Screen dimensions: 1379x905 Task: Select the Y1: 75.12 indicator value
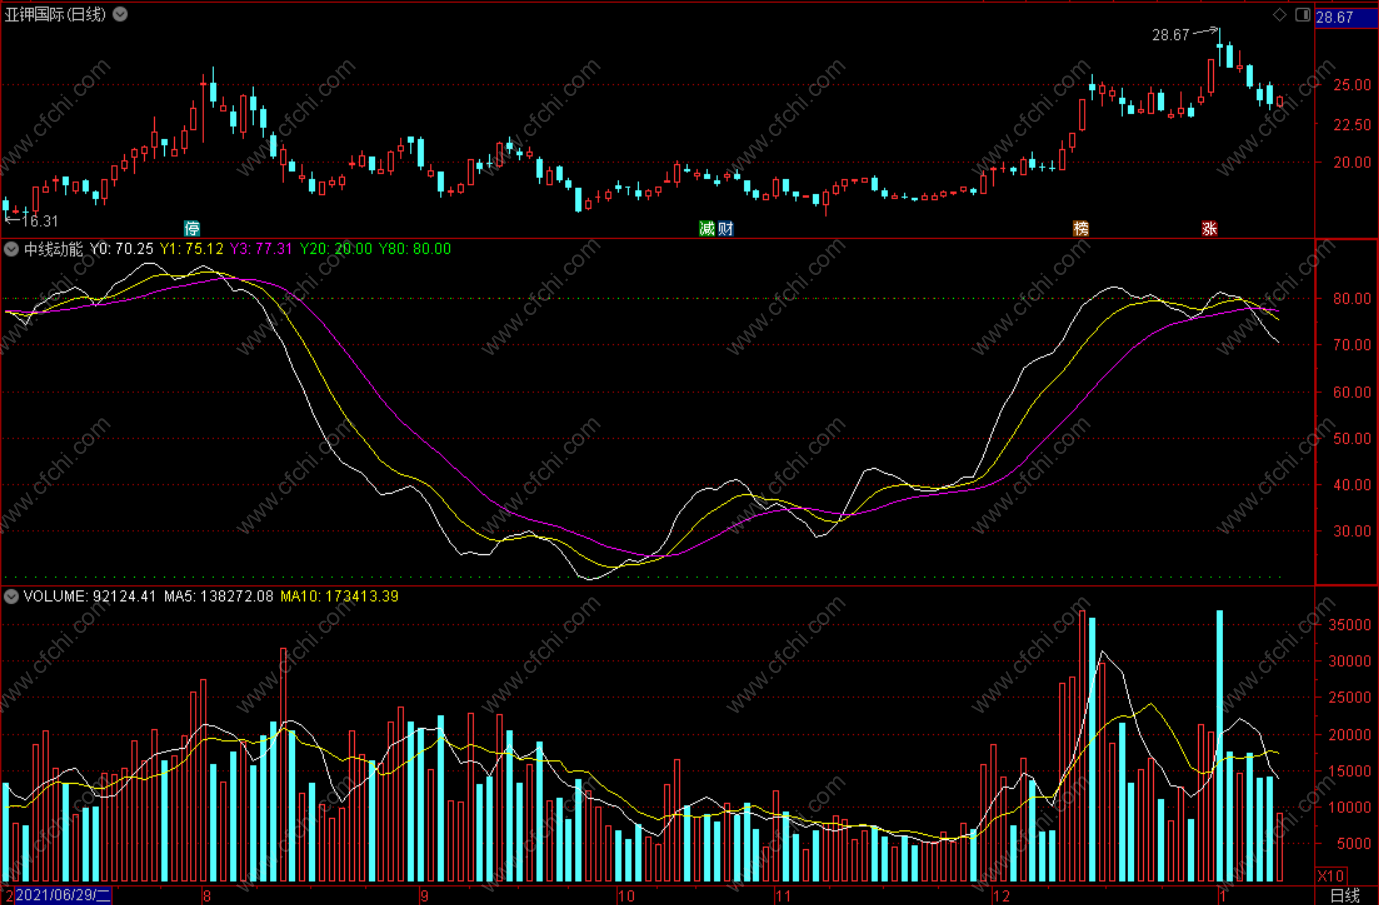pos(192,249)
